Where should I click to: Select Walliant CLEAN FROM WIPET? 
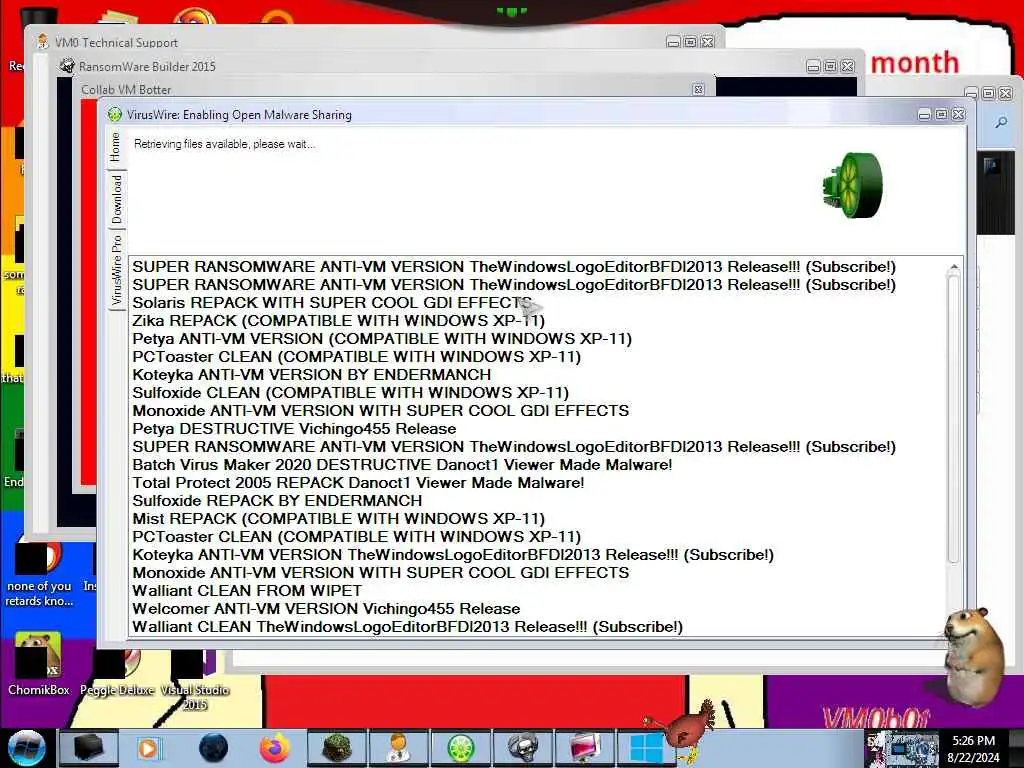pos(247,590)
